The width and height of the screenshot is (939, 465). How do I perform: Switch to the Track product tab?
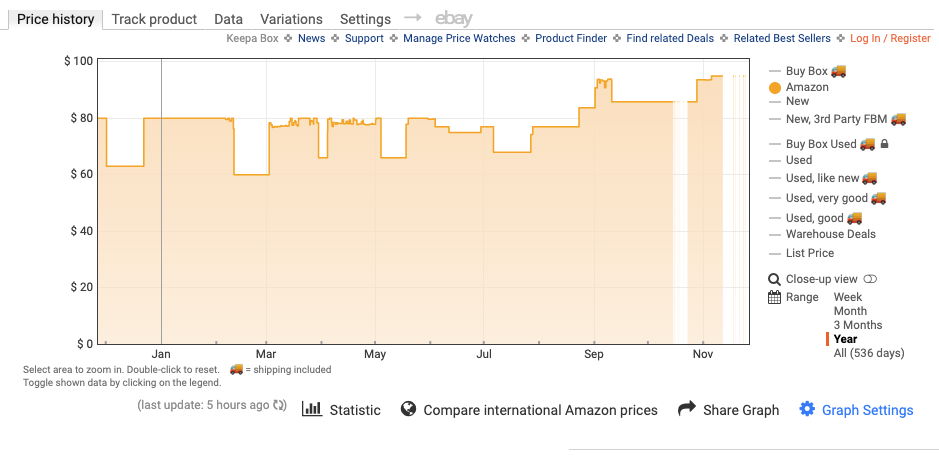click(x=154, y=19)
